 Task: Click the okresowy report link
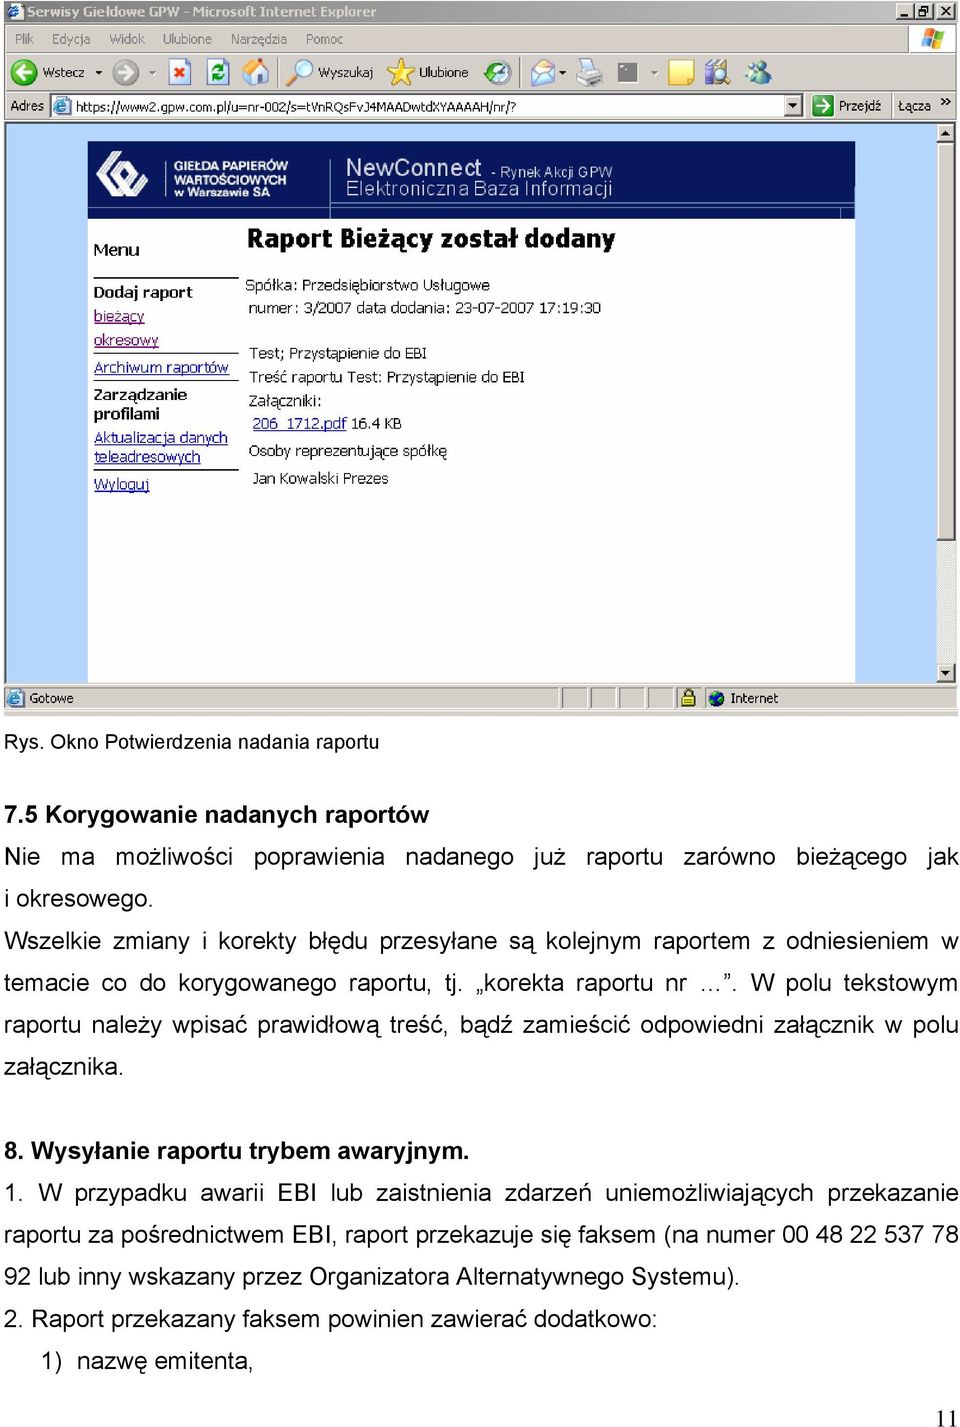click(126, 340)
